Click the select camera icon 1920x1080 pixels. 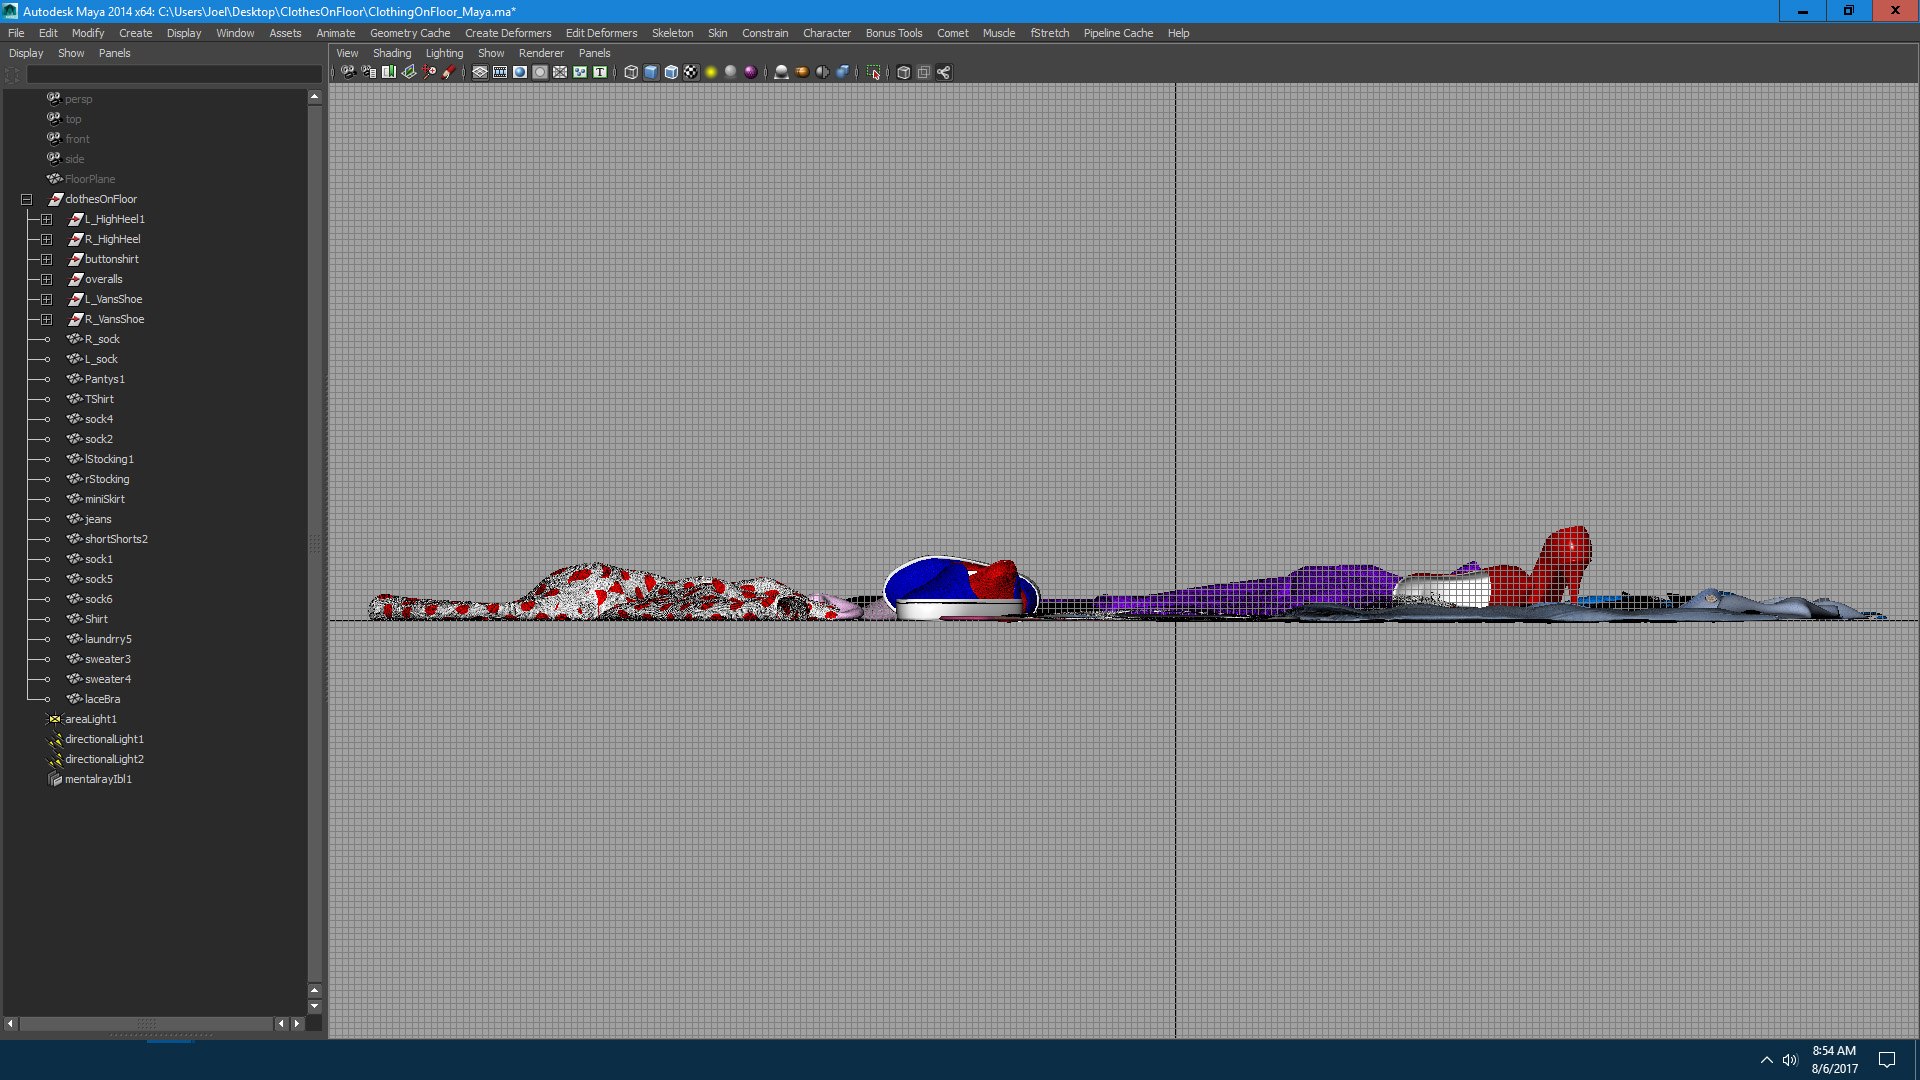point(348,72)
